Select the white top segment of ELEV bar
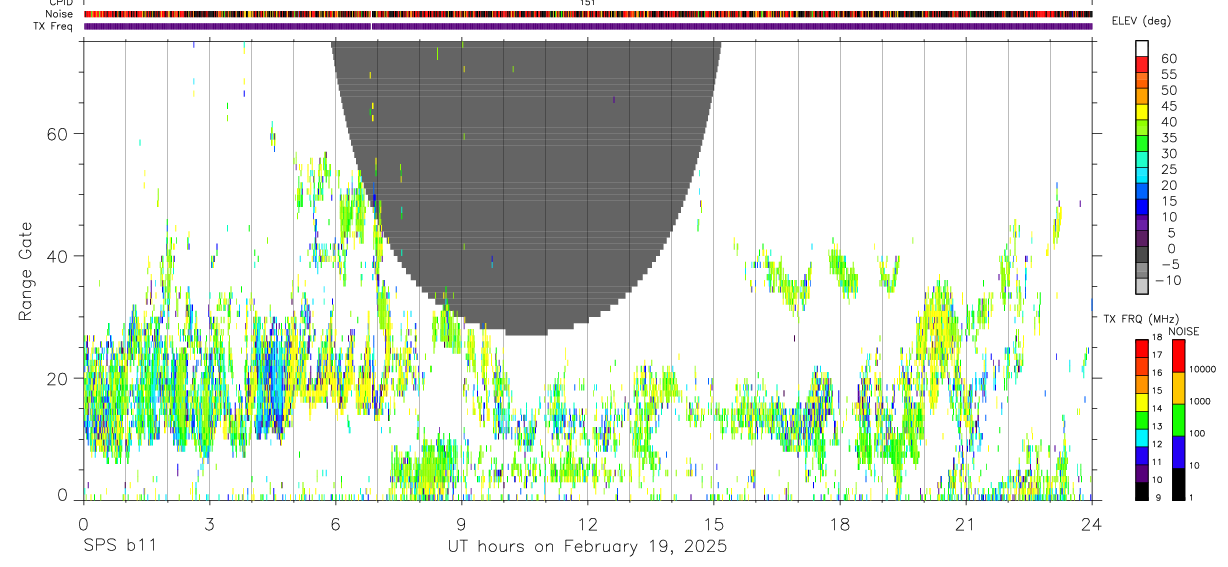 pos(1142,48)
